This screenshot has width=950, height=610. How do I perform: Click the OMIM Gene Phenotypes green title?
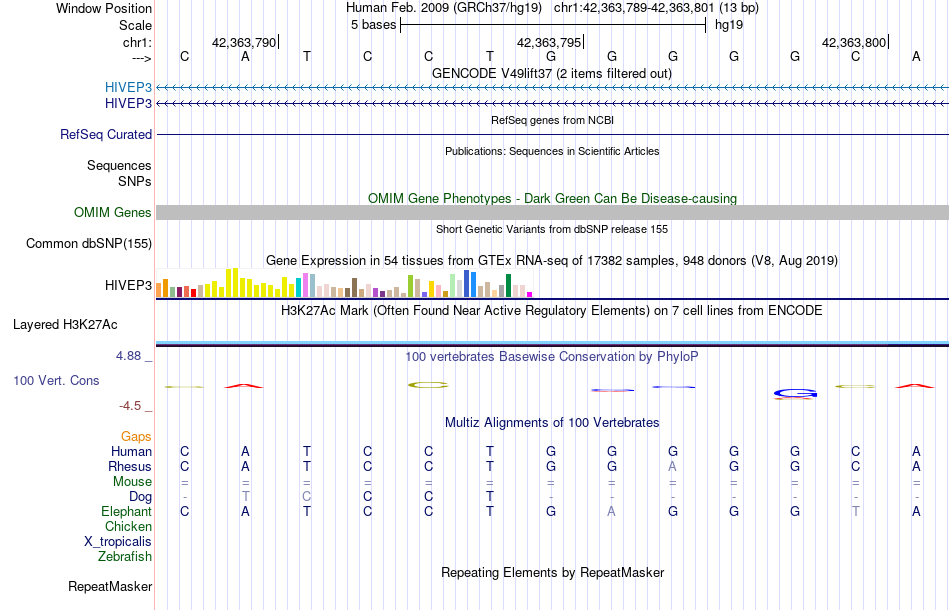(x=552, y=199)
